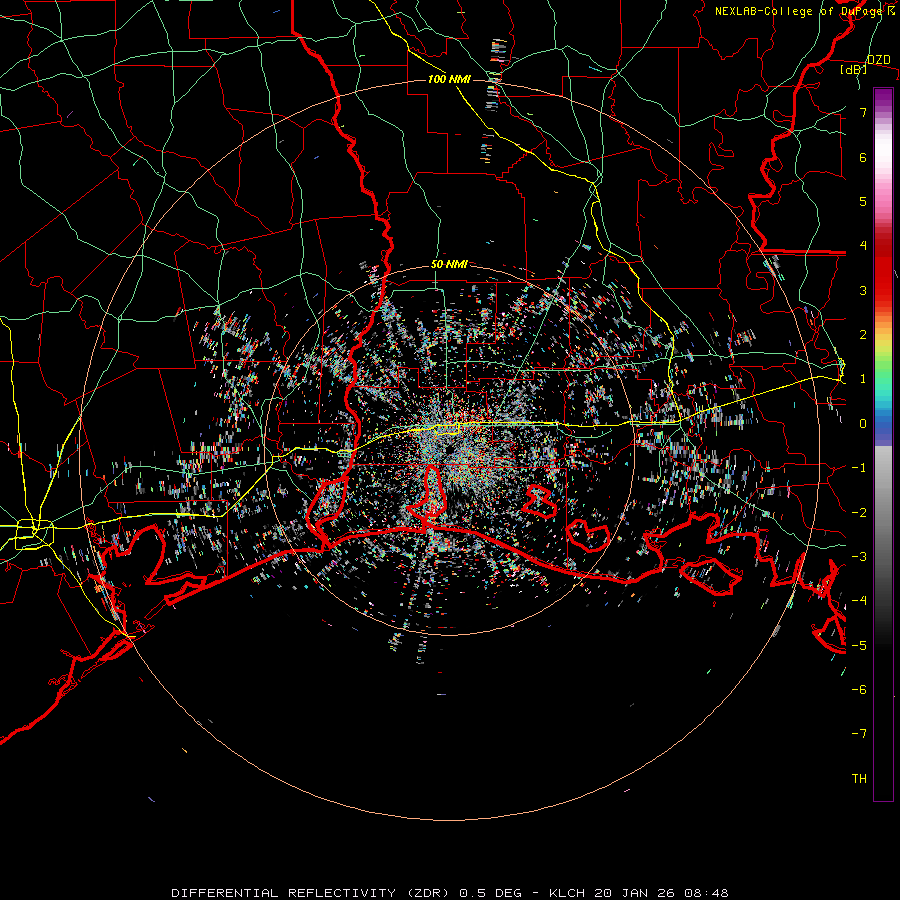Click the colorbar value -1 label

(x=859, y=468)
